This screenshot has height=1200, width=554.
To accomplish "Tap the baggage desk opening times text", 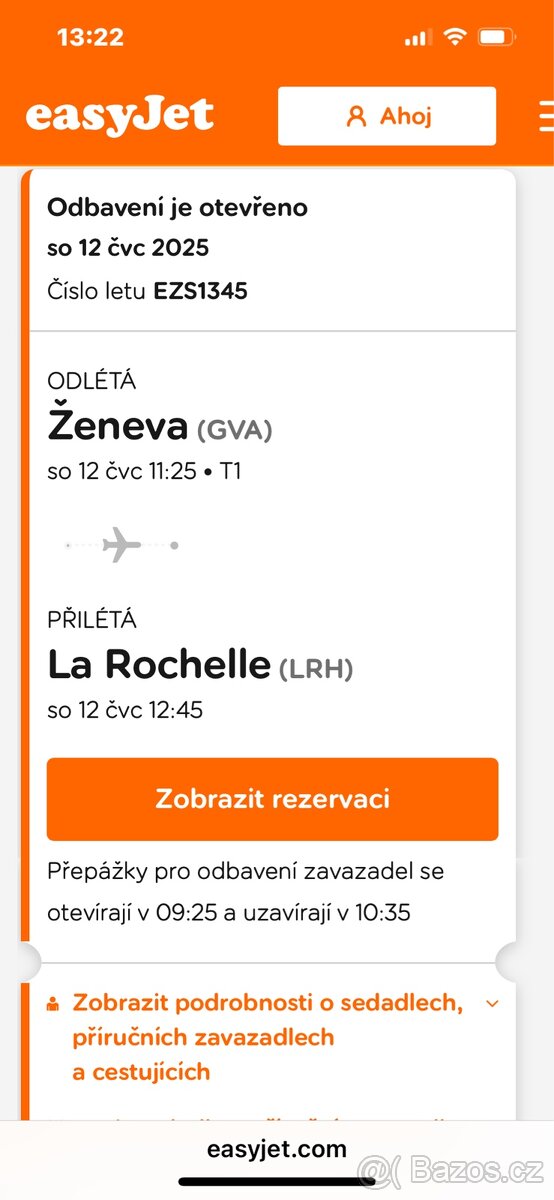I will pyautogui.click(x=246, y=892).
